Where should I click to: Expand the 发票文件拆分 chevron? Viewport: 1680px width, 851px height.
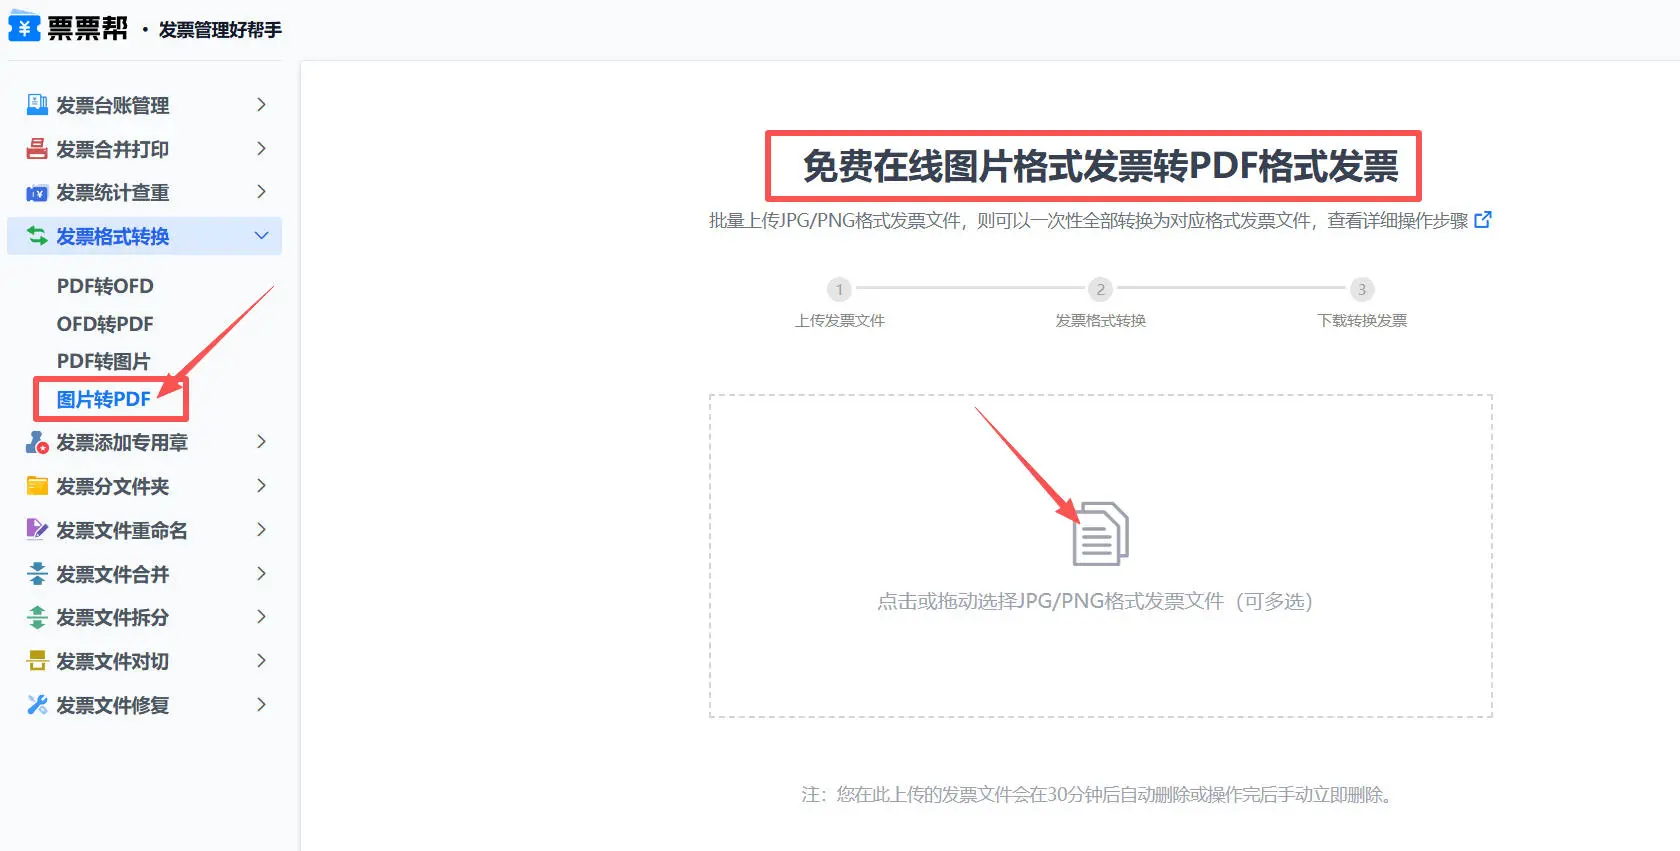pyautogui.click(x=261, y=617)
